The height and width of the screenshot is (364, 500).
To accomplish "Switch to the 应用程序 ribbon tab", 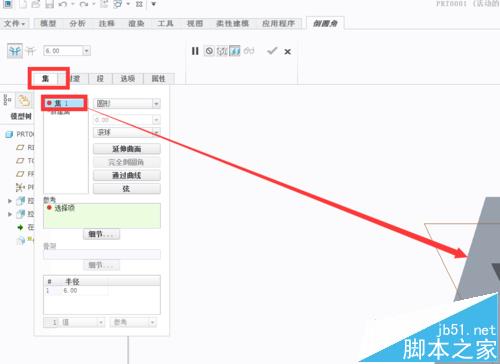I will click(x=279, y=23).
